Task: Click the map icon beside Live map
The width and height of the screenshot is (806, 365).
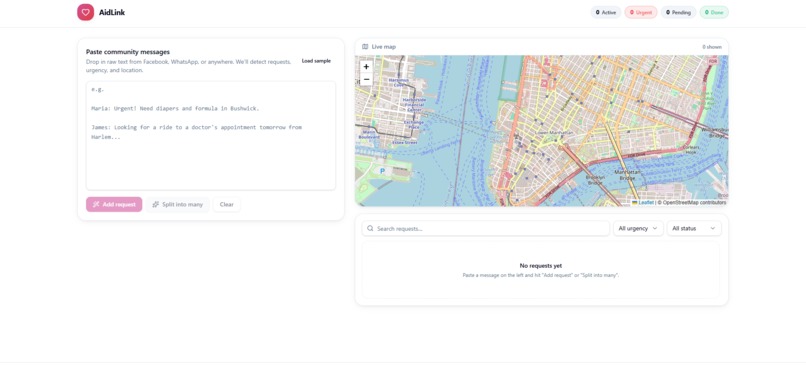Action: pyautogui.click(x=365, y=47)
